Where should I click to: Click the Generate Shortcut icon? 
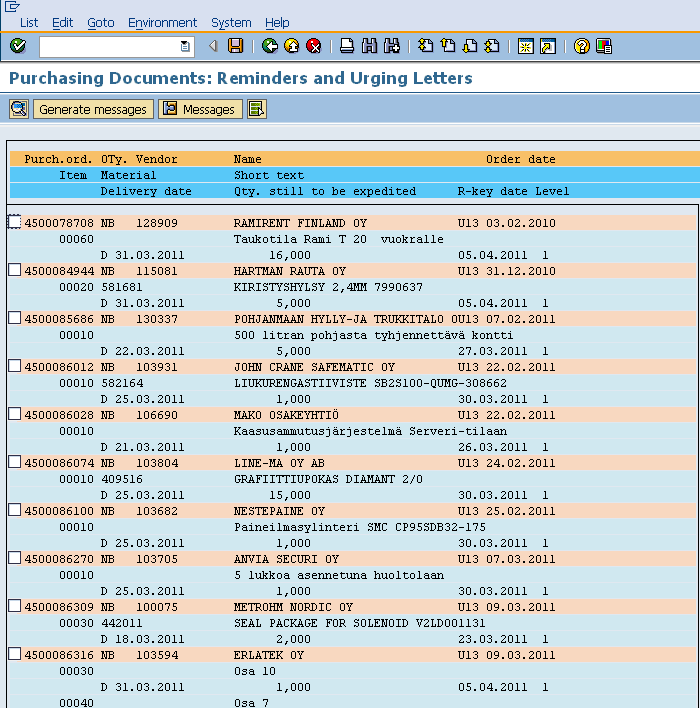tap(548, 46)
